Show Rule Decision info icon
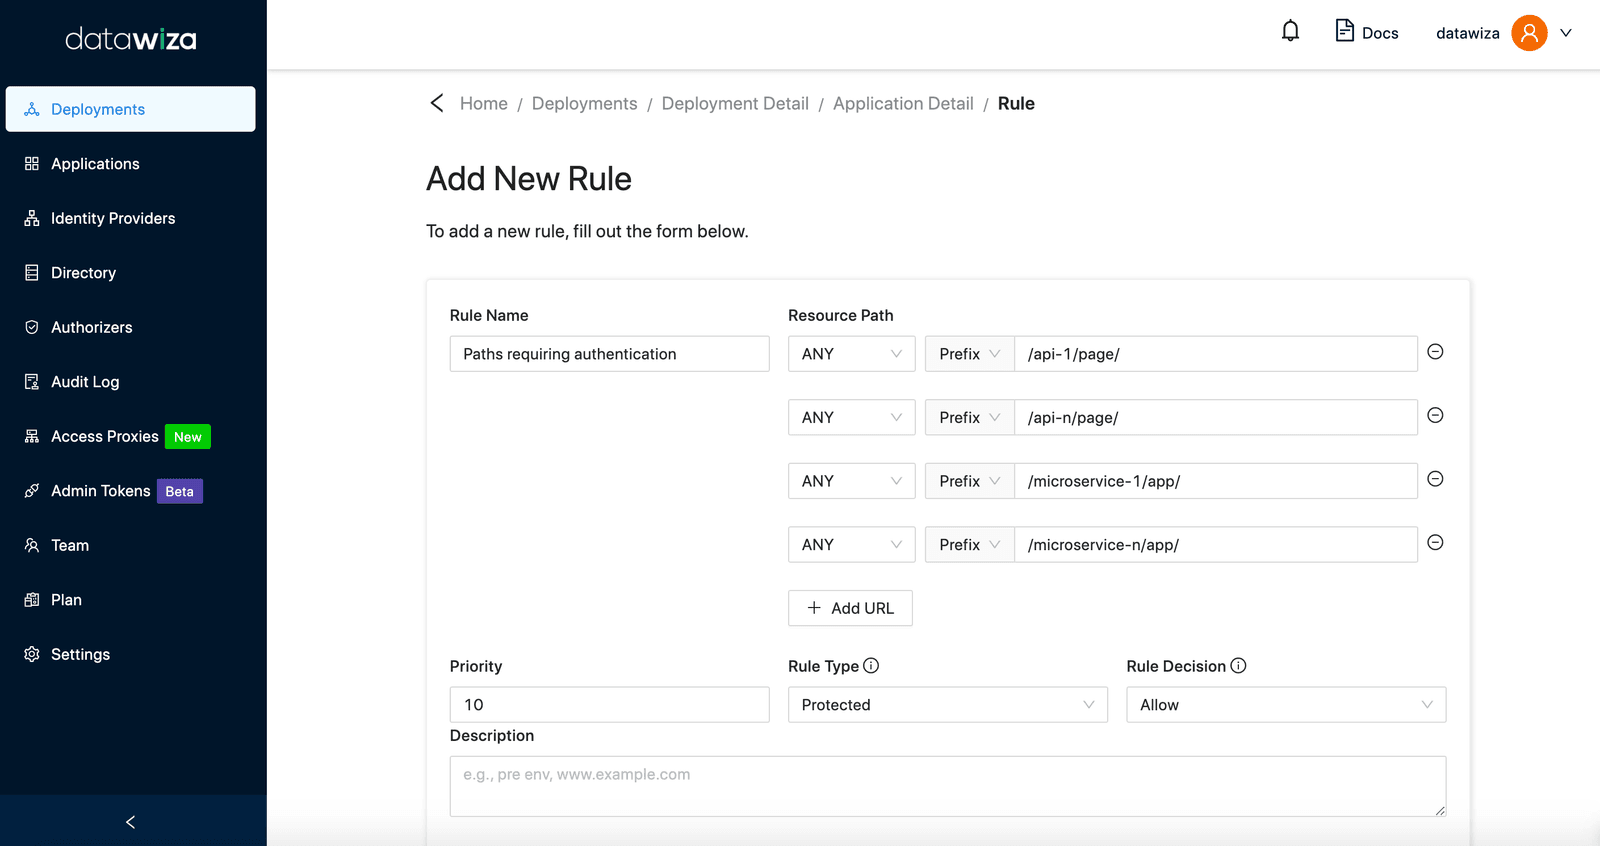1600x846 pixels. point(1238,666)
